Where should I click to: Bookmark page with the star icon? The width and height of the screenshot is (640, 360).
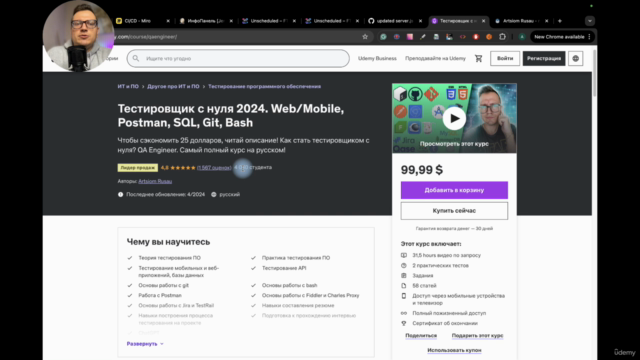[x=365, y=37]
